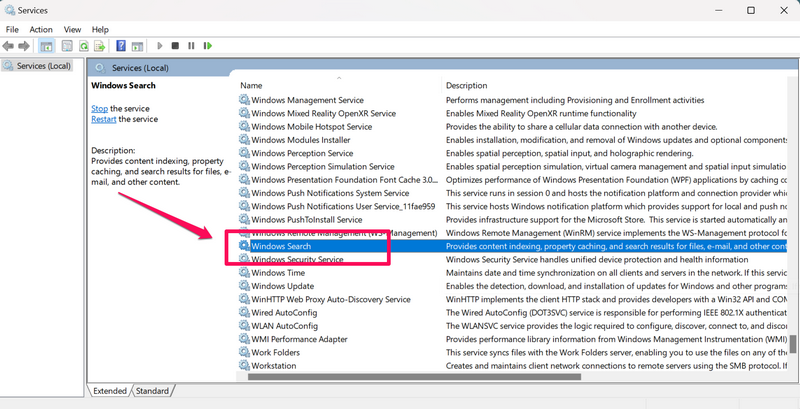Screen dimensions: 800x409
Task: Click the Start Service play icon
Action: click(x=158, y=46)
